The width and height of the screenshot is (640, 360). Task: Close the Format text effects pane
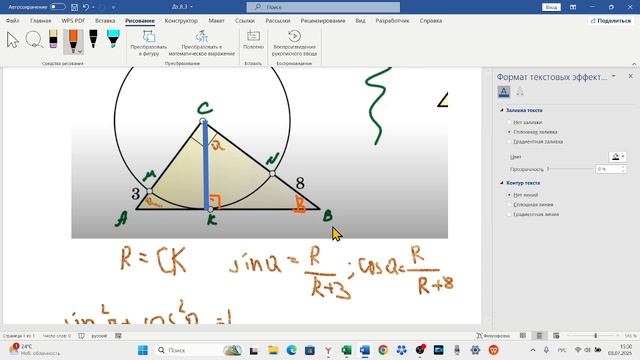pyautogui.click(x=631, y=76)
